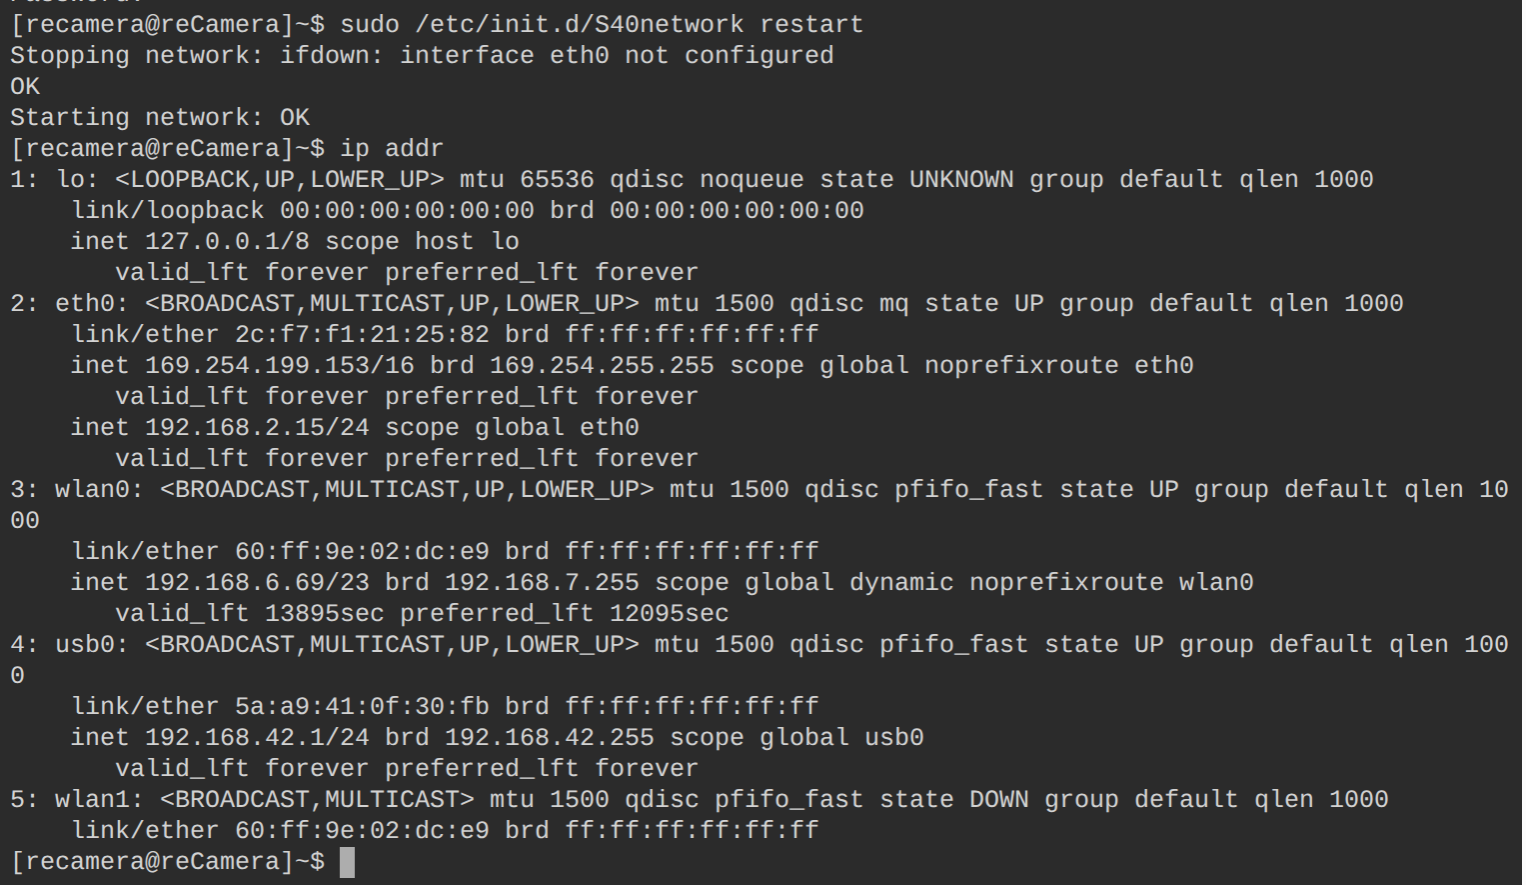
Task: Click the 'ip addr' command text
Action: point(391,149)
